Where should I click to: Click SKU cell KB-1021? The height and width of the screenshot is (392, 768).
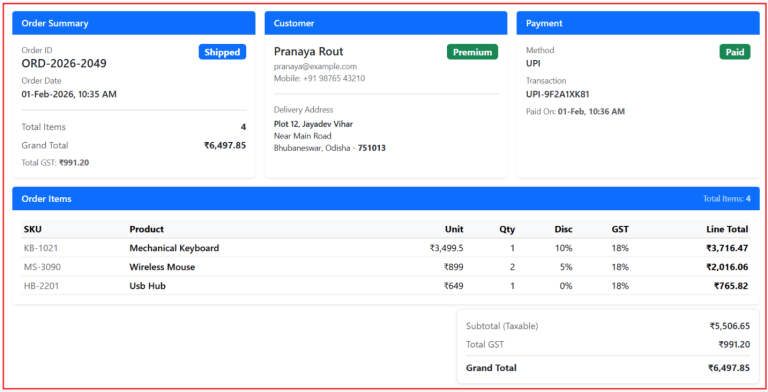point(41,248)
